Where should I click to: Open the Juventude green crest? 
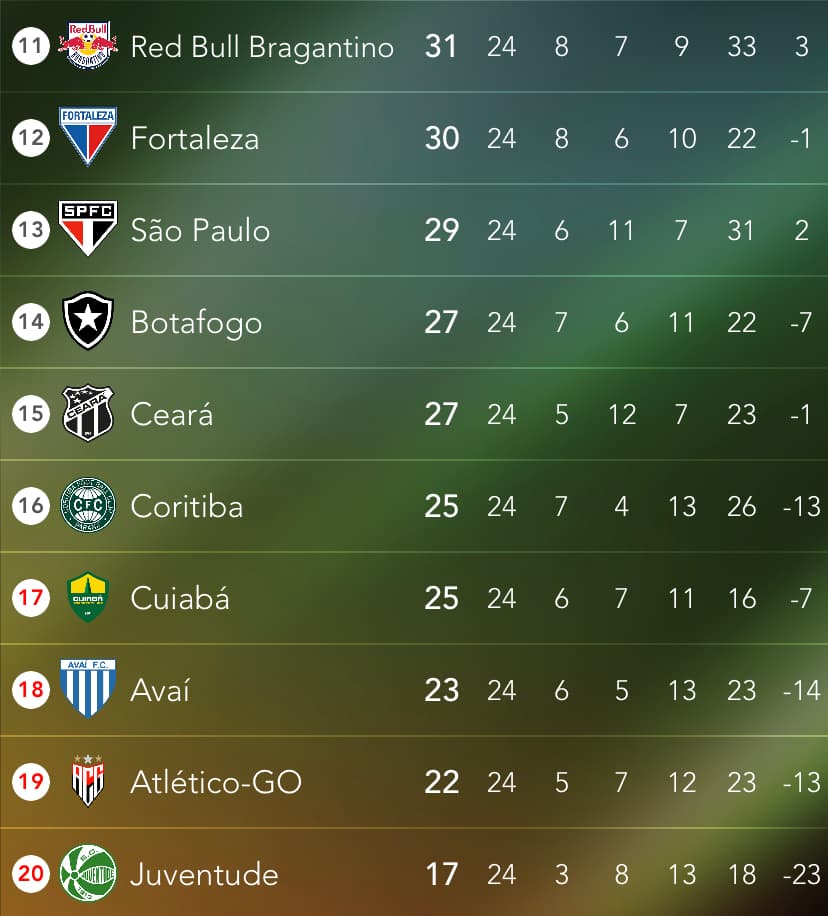88,873
